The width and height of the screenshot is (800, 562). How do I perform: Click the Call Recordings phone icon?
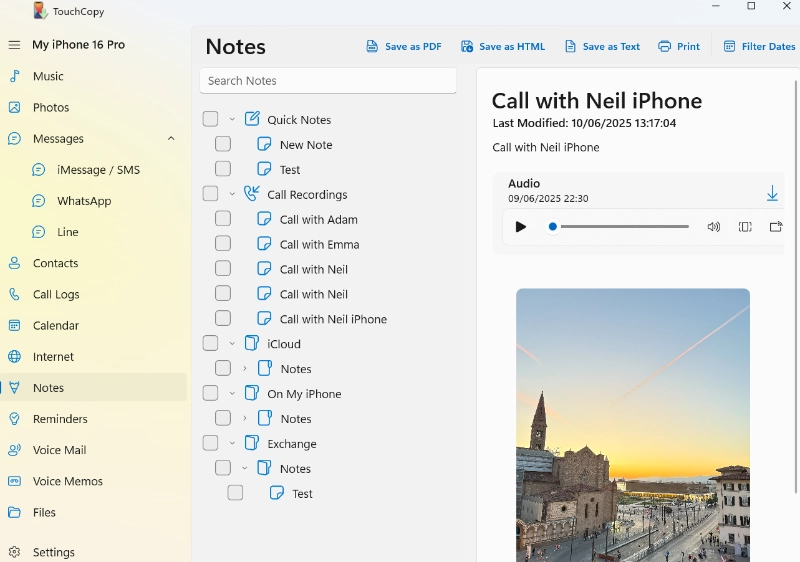tap(252, 194)
